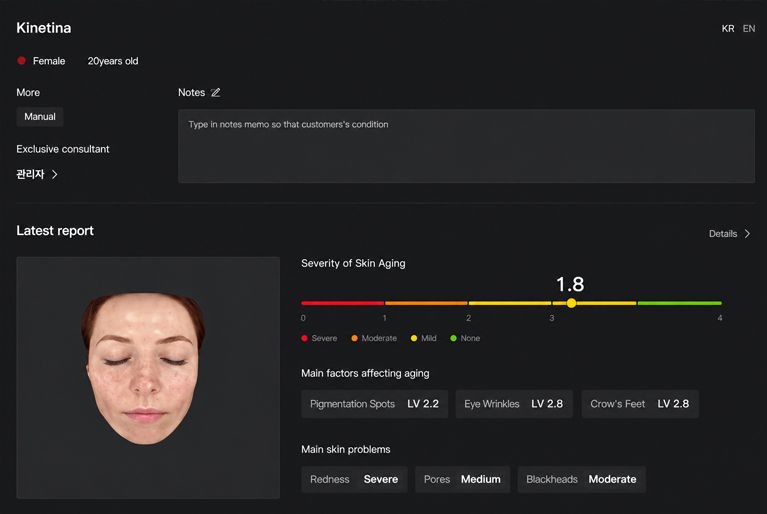Click the 3D face scan thumbnail
Viewport: 767px width, 514px height.
pyautogui.click(x=148, y=378)
